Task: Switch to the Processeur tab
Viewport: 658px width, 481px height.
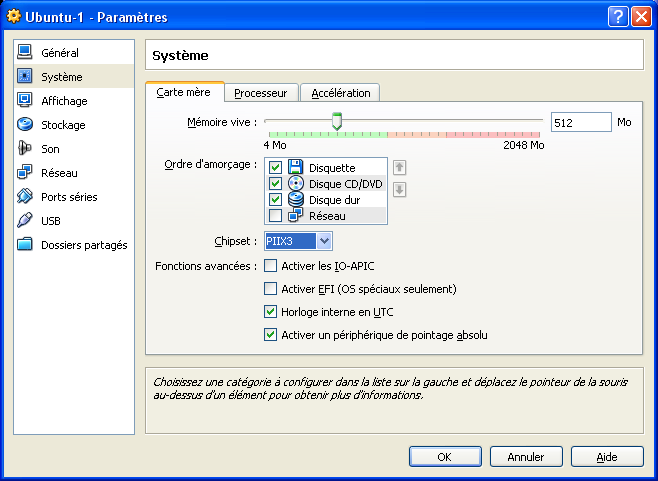Action: click(x=261, y=93)
